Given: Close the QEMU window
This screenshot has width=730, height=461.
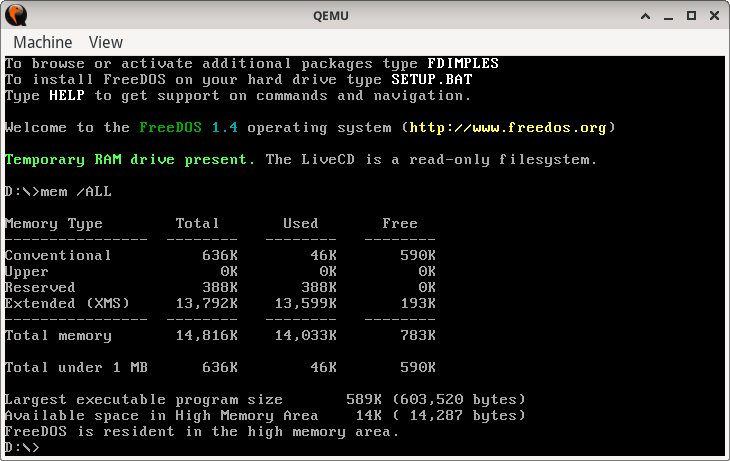Looking at the screenshot, I should (714, 16).
